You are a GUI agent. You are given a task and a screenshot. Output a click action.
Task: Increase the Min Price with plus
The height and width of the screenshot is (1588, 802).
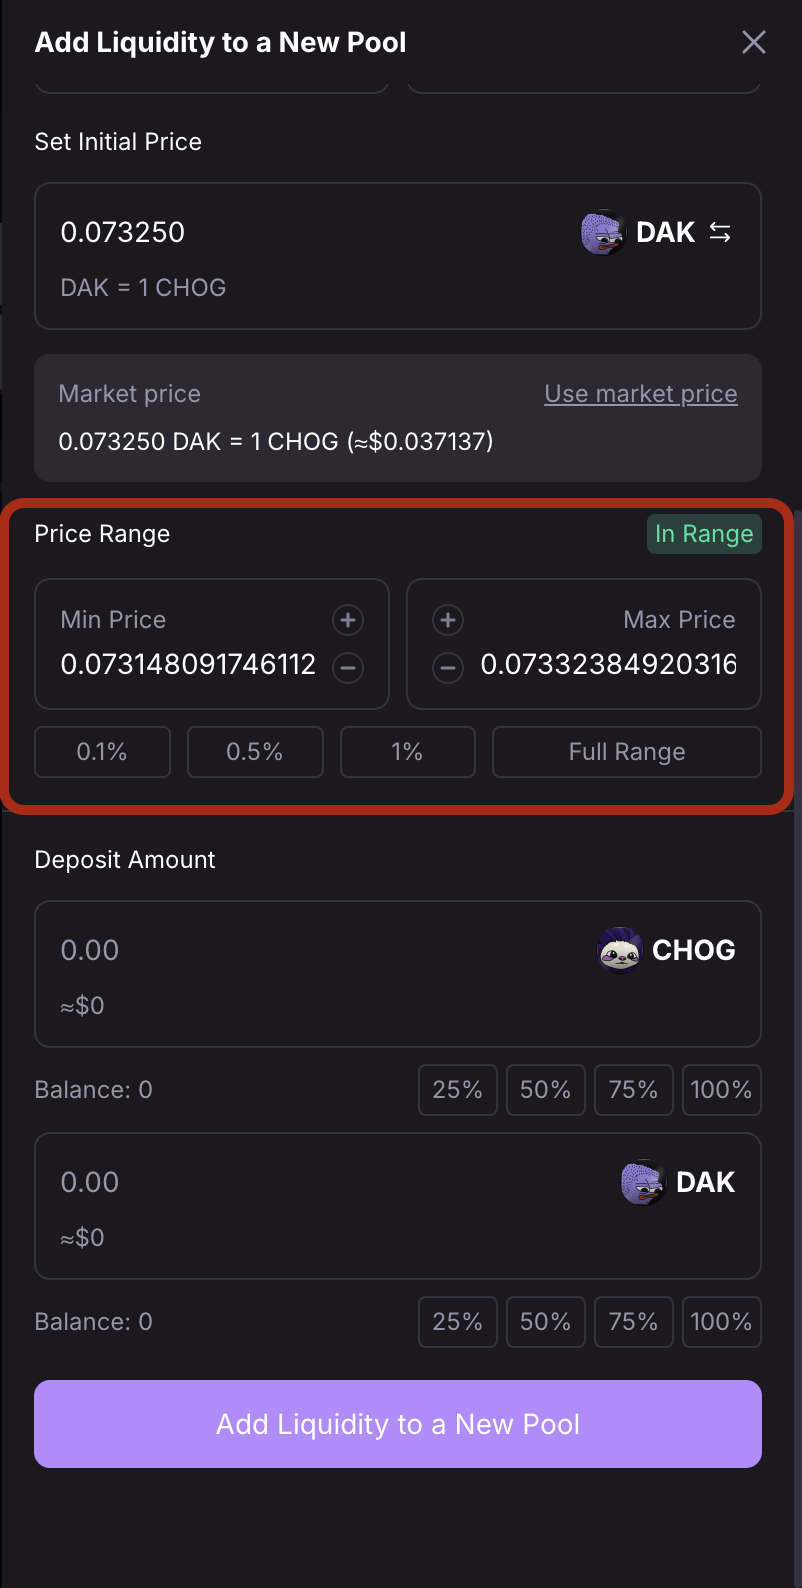point(348,620)
